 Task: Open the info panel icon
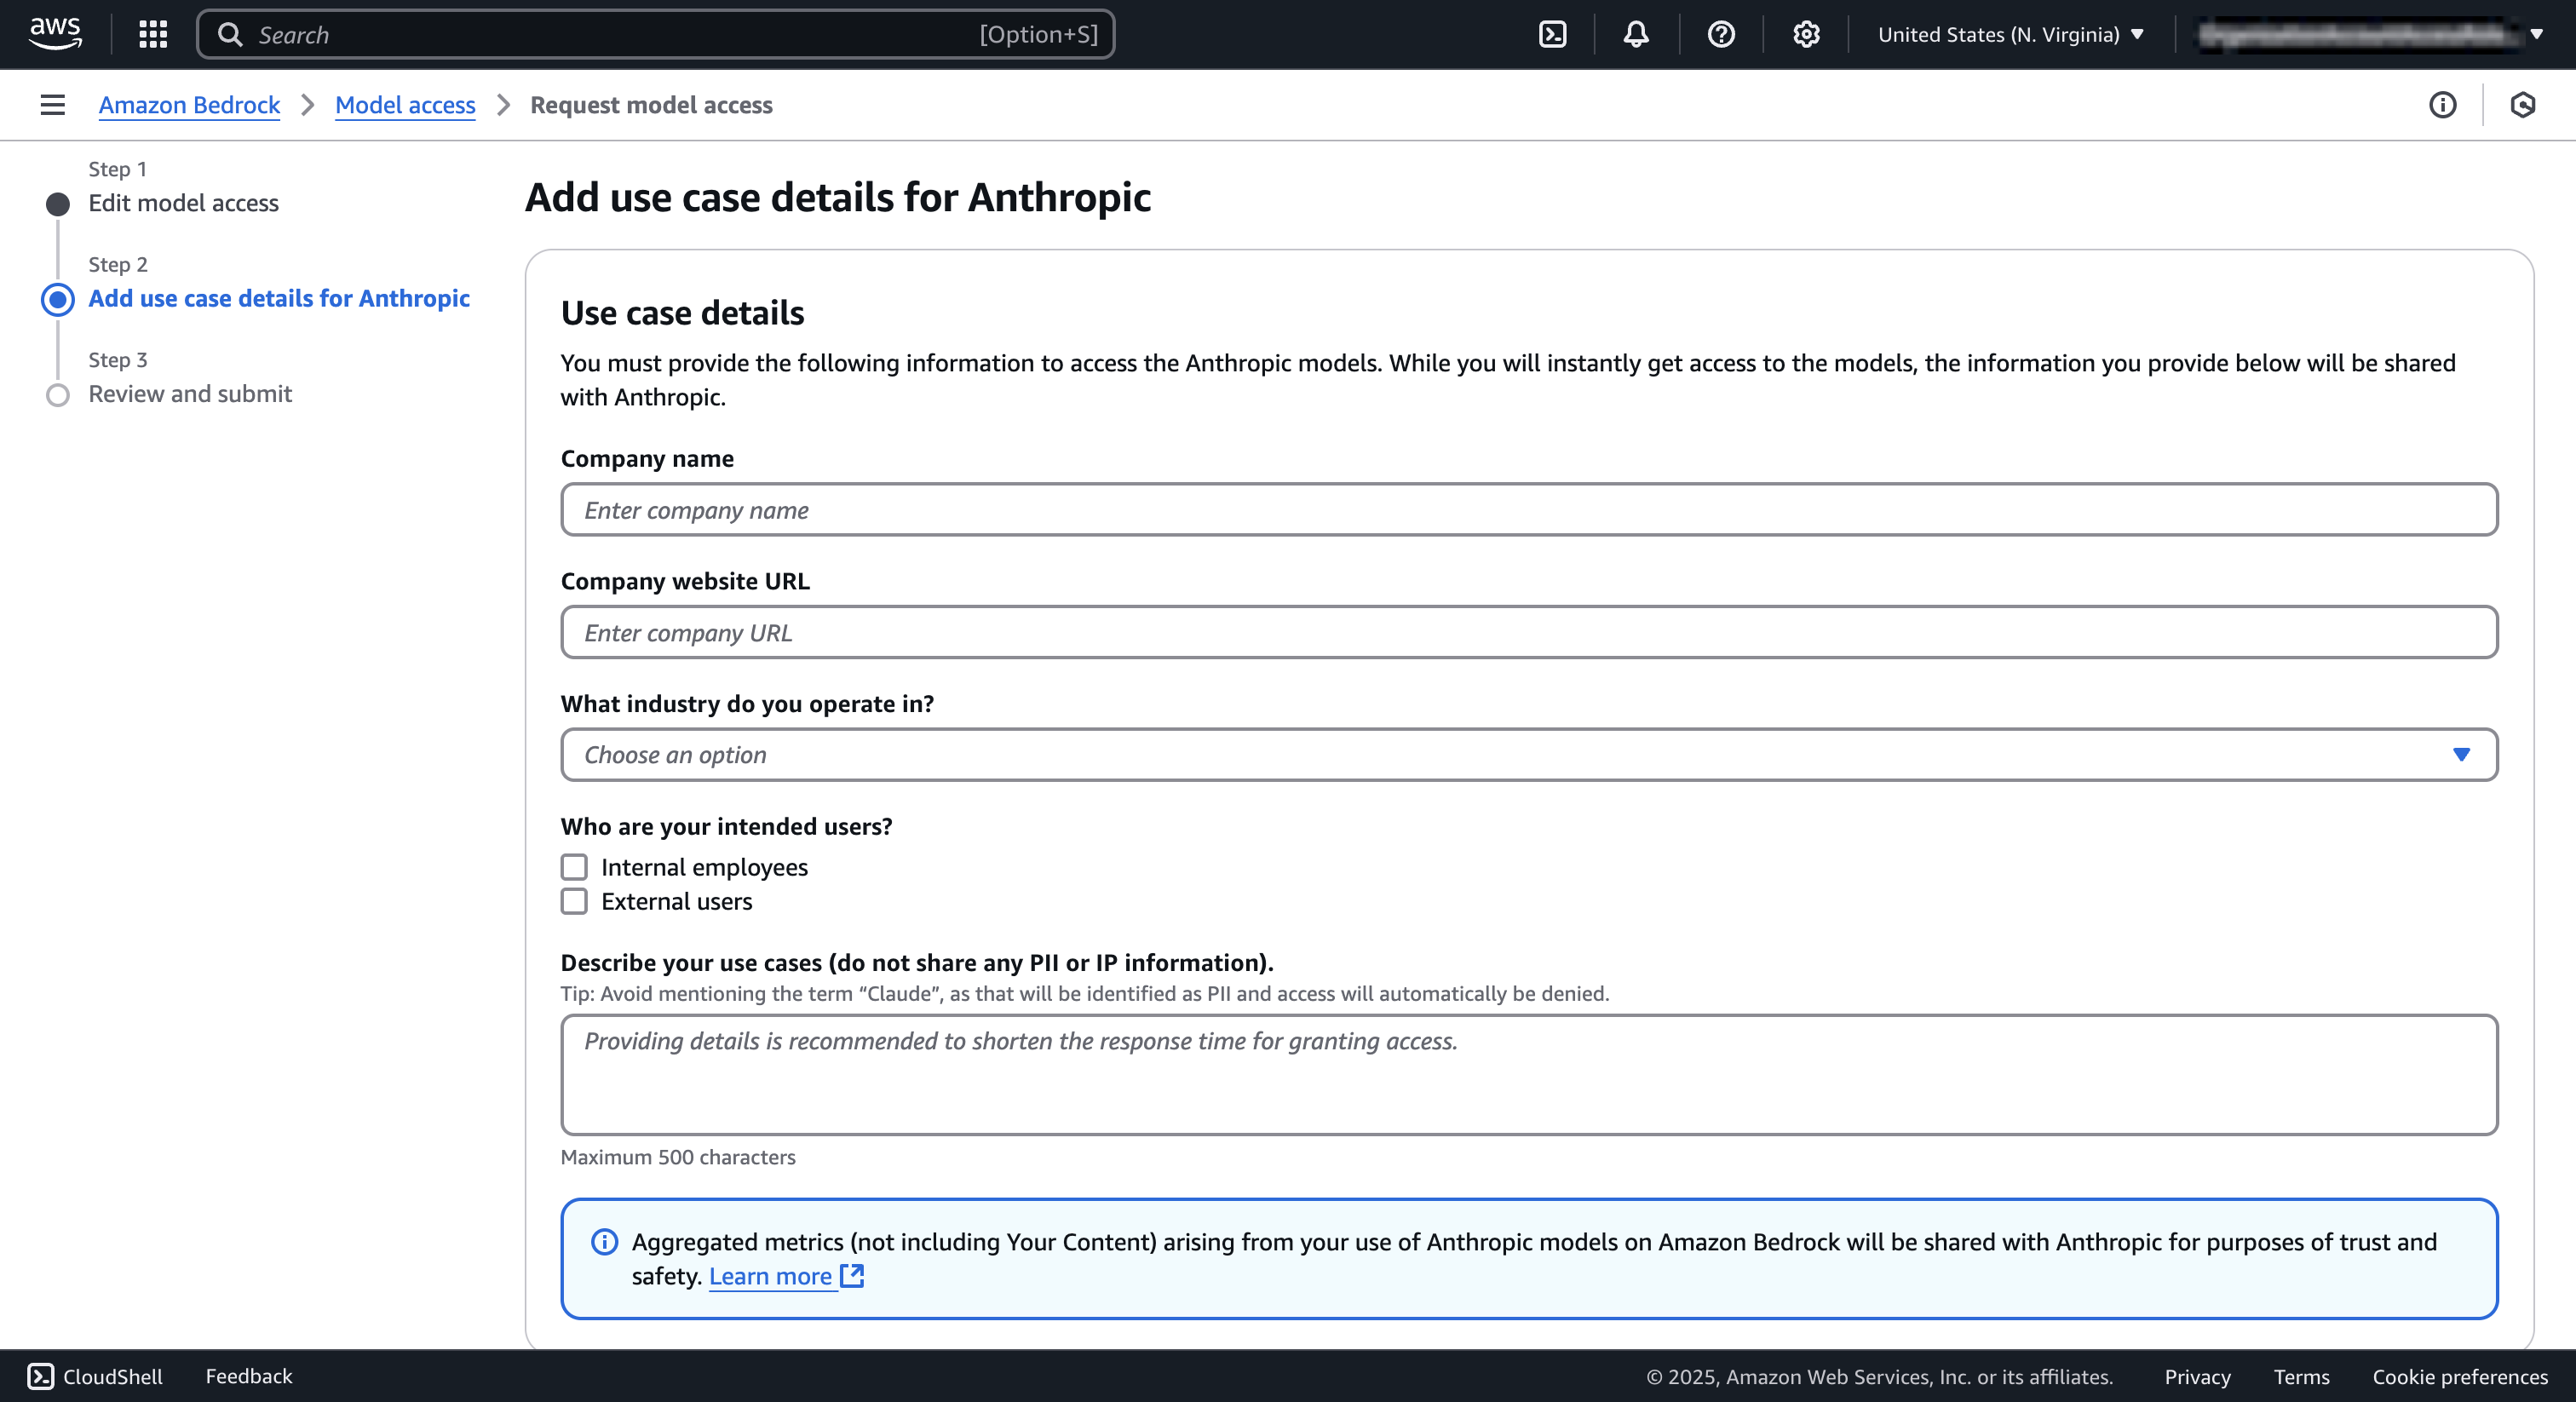click(2442, 105)
